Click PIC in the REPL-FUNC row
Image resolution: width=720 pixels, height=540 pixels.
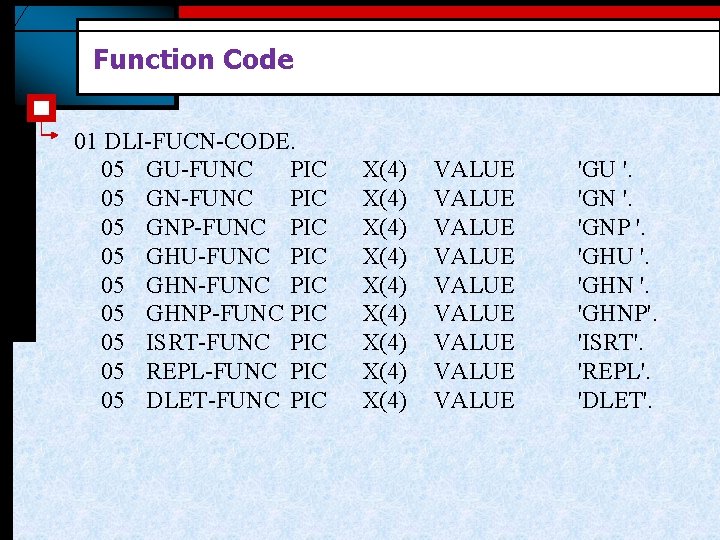click(x=309, y=371)
